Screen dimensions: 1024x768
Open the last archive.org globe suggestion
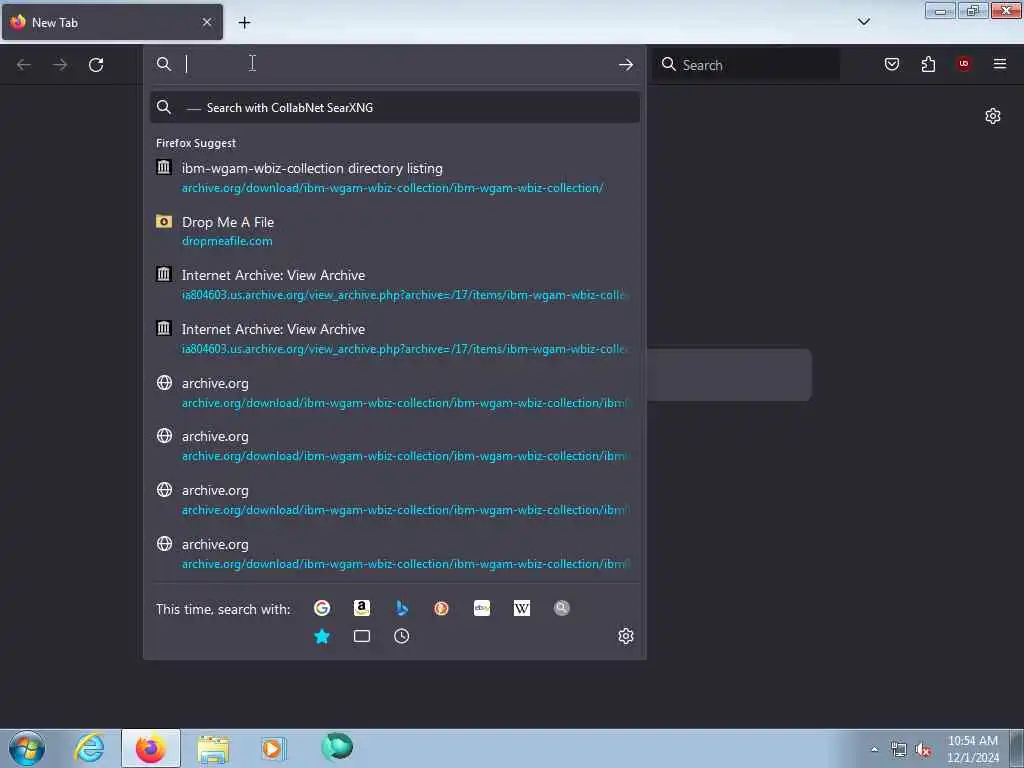point(394,554)
